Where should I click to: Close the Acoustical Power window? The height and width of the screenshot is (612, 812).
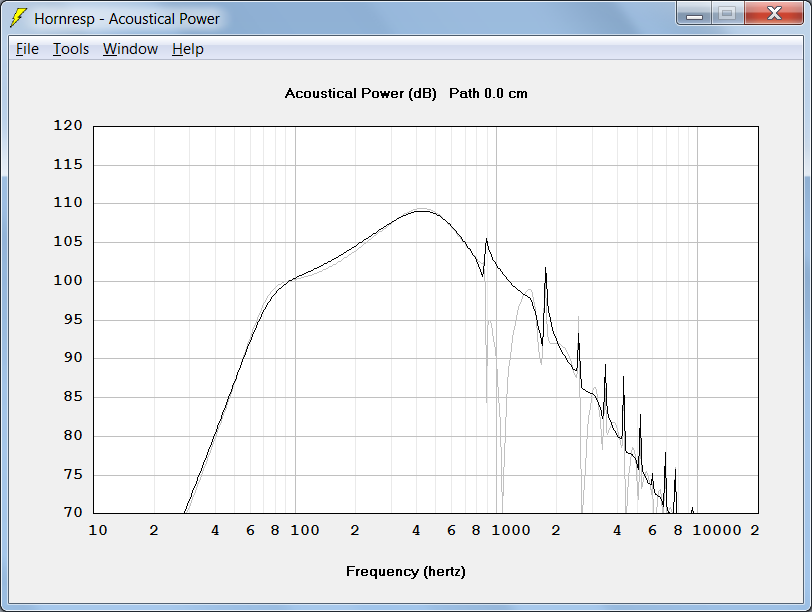click(774, 13)
